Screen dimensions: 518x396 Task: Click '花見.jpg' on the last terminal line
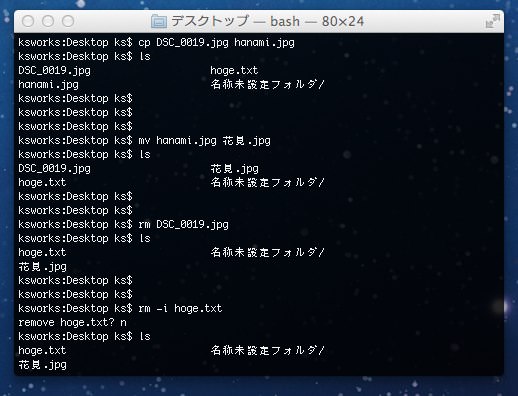pos(42,365)
